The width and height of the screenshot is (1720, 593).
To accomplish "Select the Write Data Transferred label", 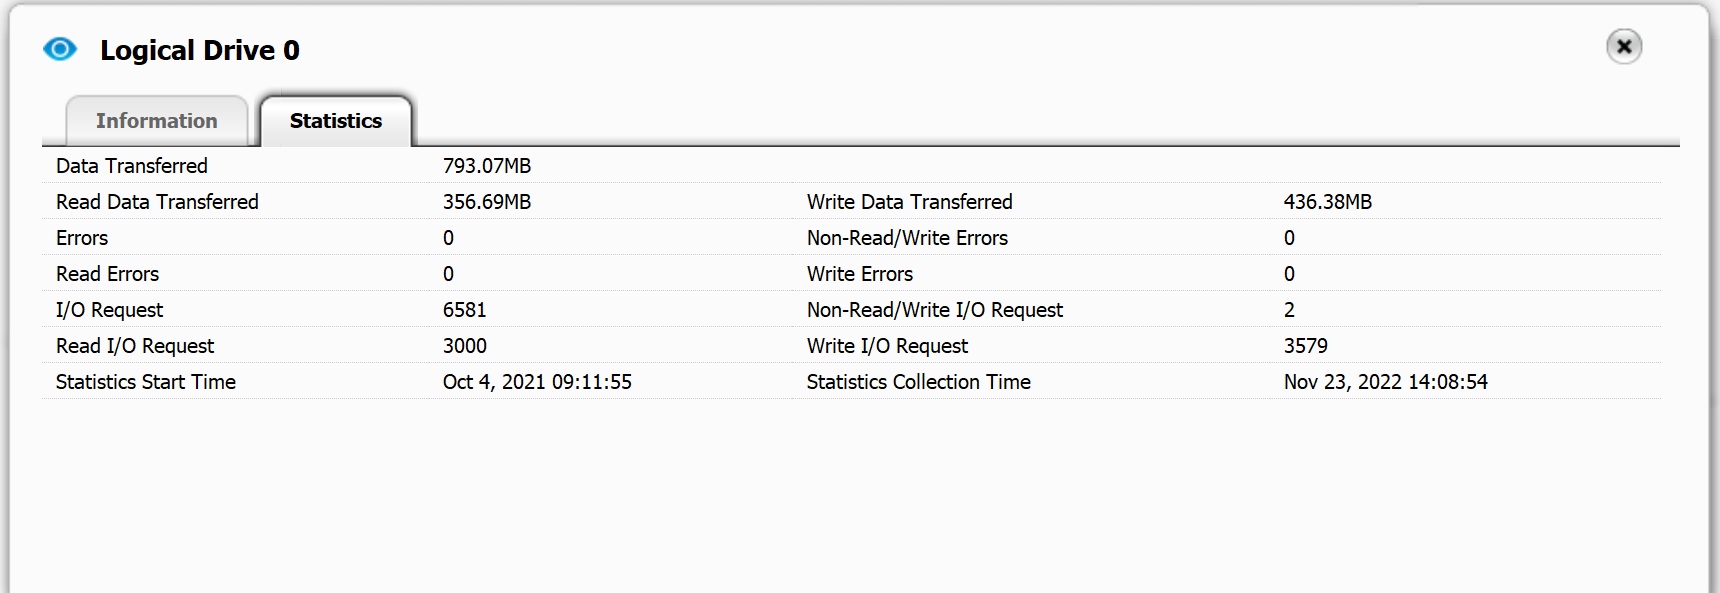I will [910, 202].
